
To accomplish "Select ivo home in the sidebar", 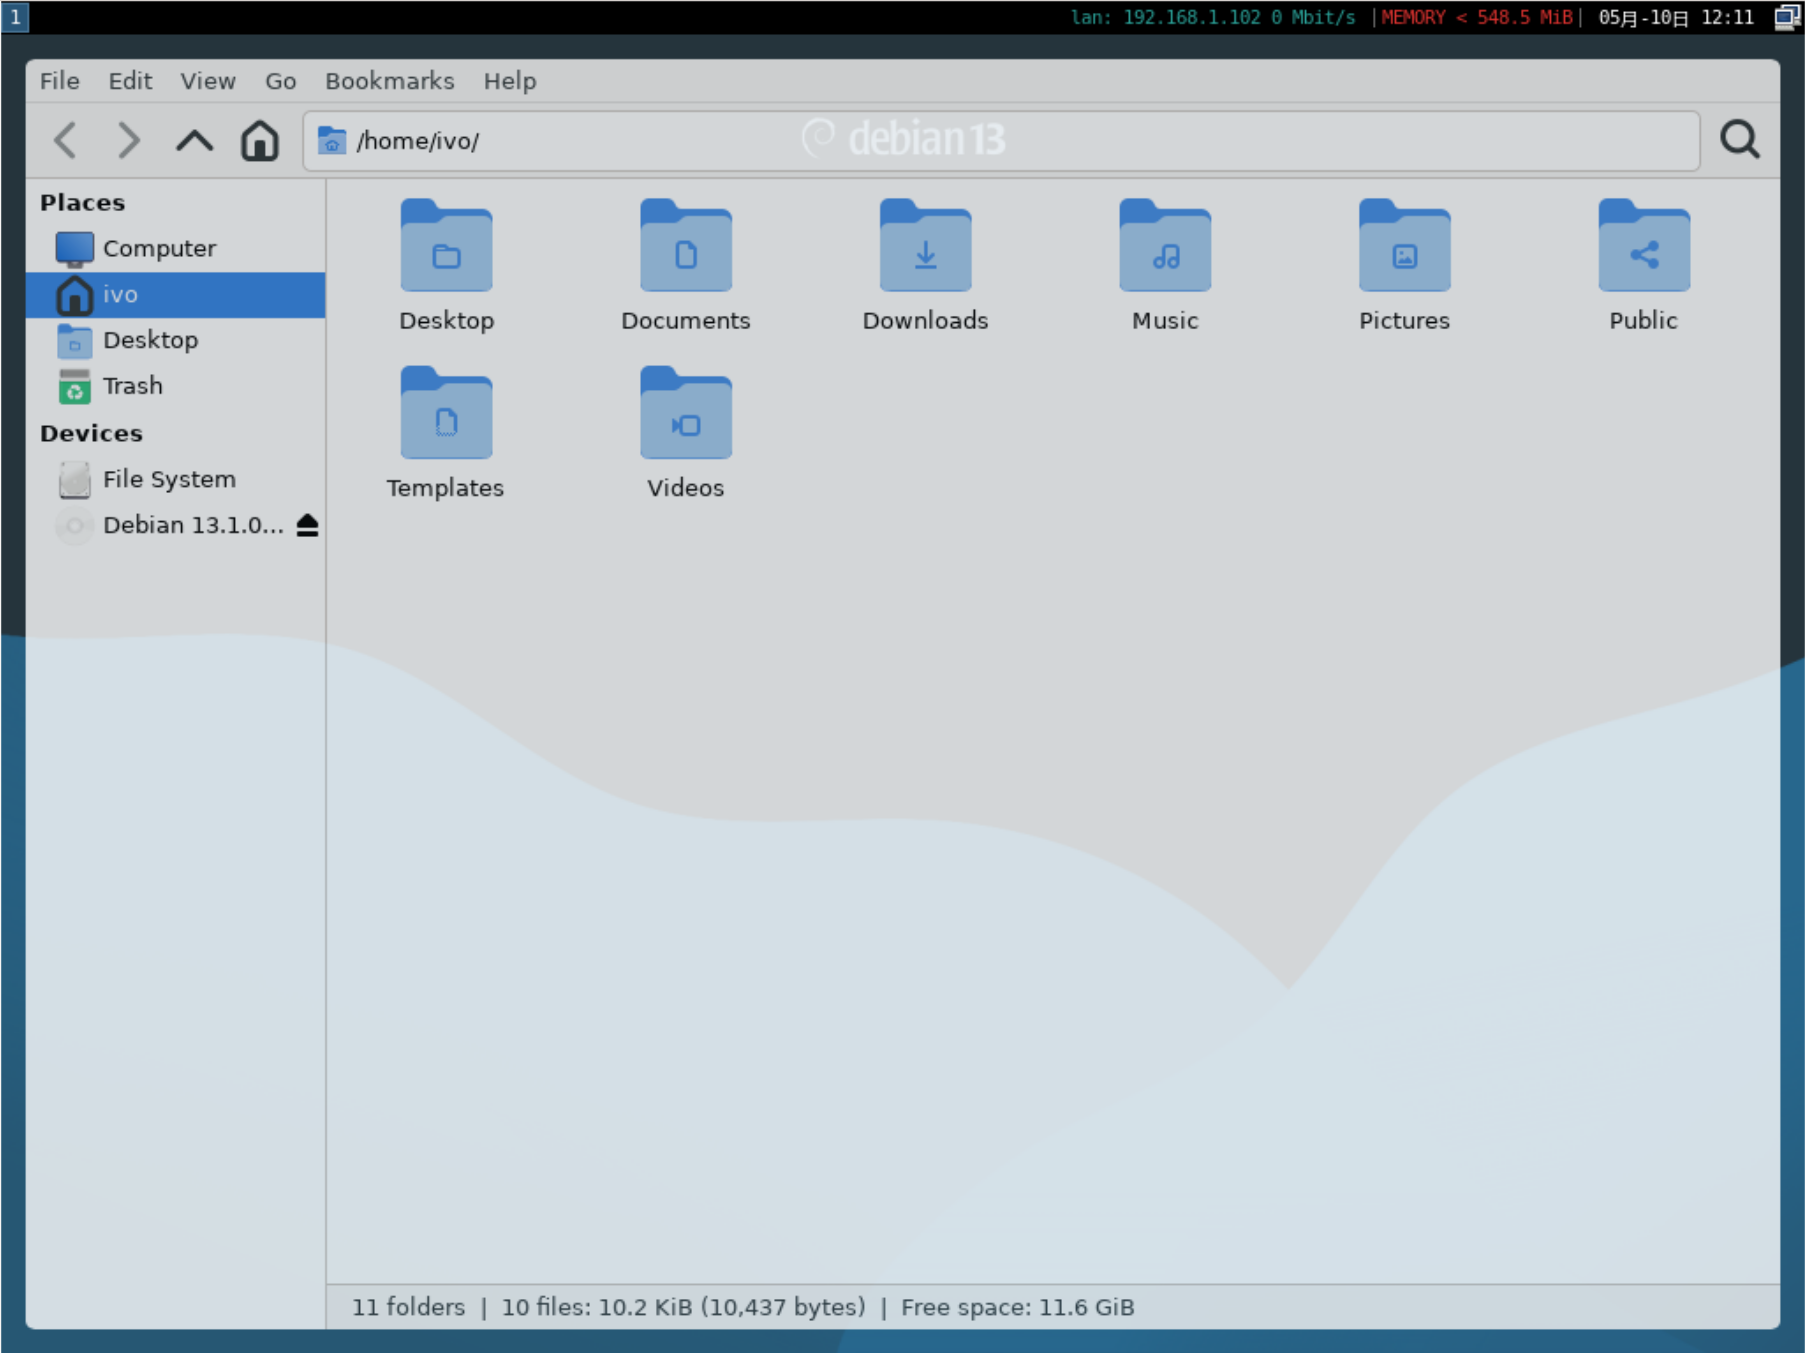I will tap(176, 294).
